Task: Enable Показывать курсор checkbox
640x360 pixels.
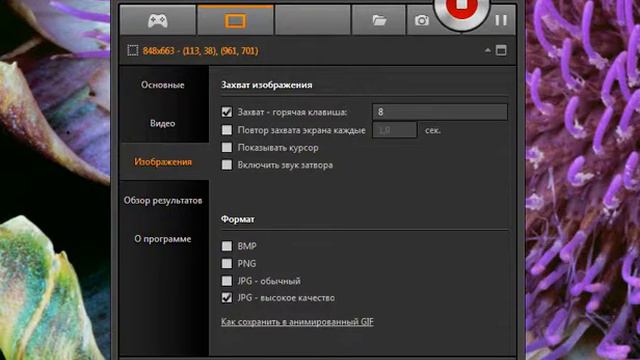Action: [227, 147]
